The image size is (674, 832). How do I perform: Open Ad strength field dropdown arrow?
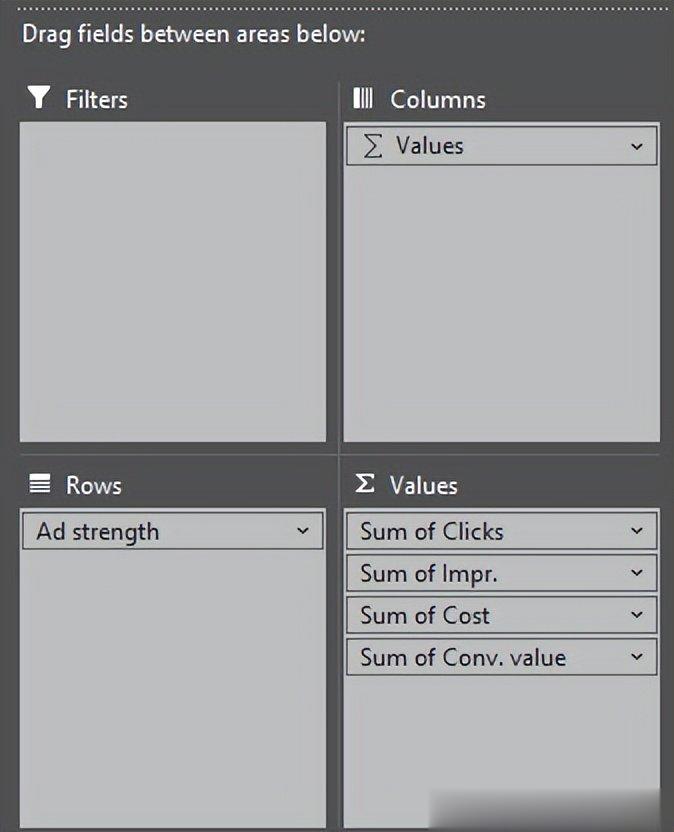click(303, 532)
